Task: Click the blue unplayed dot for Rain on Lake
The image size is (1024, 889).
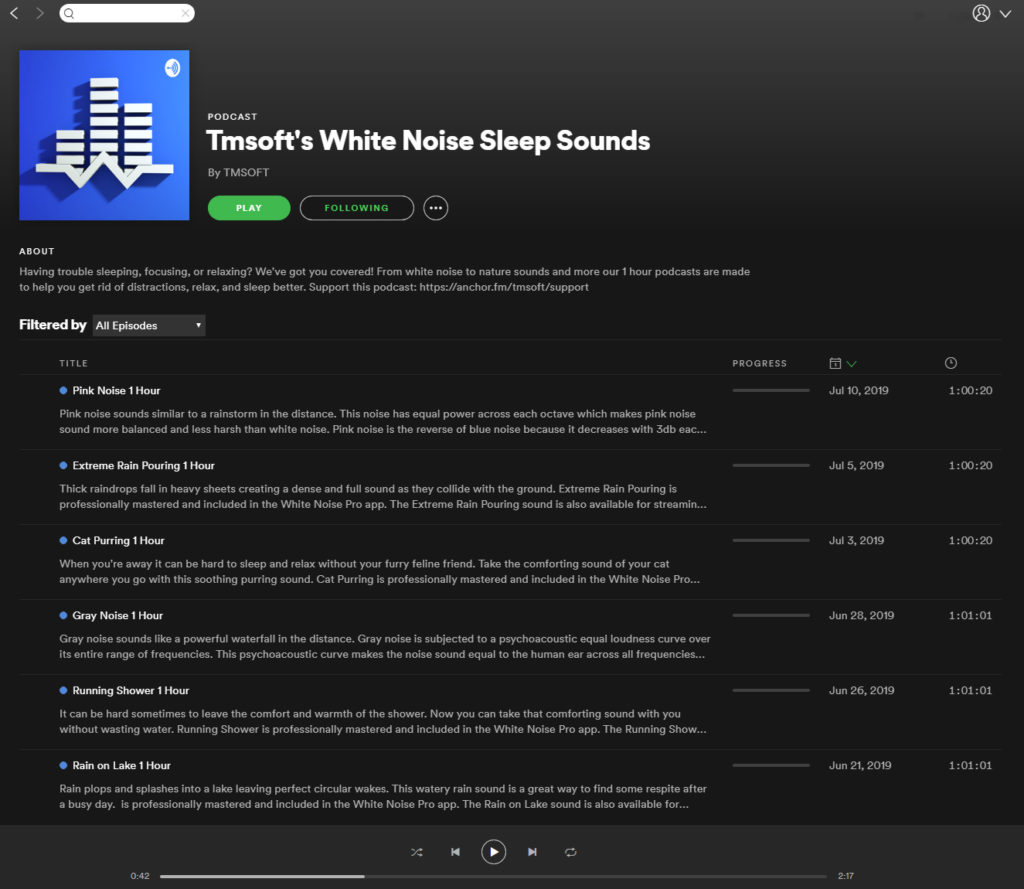Action: tap(63, 766)
